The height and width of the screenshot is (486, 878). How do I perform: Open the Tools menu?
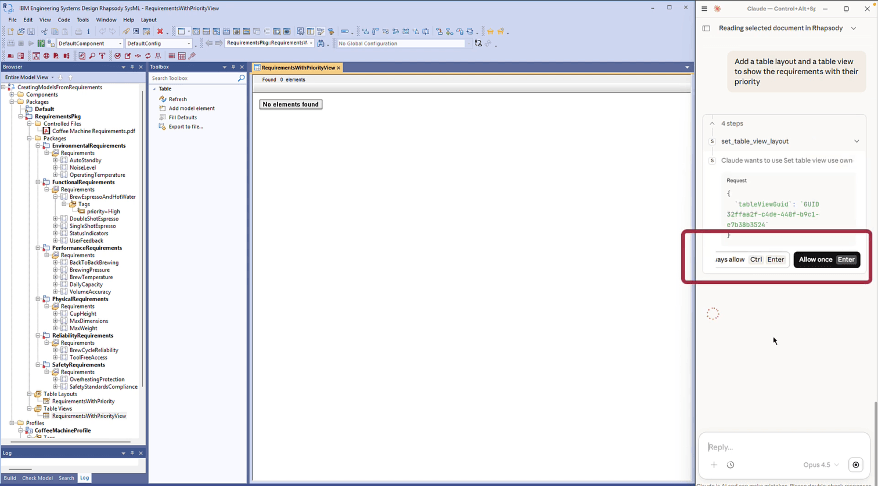point(83,20)
